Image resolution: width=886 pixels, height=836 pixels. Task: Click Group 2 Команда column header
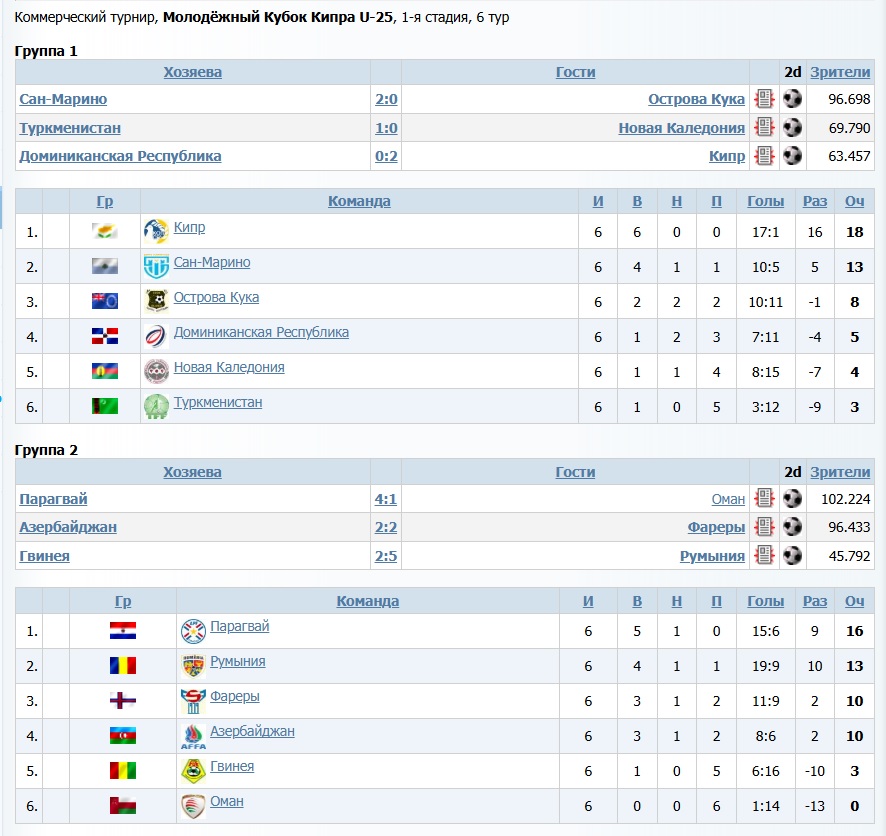[x=367, y=601]
